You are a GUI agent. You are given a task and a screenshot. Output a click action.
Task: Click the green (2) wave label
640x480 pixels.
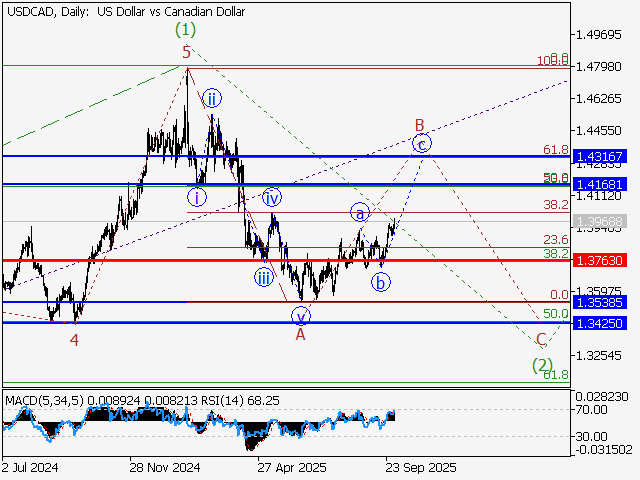tap(542, 363)
